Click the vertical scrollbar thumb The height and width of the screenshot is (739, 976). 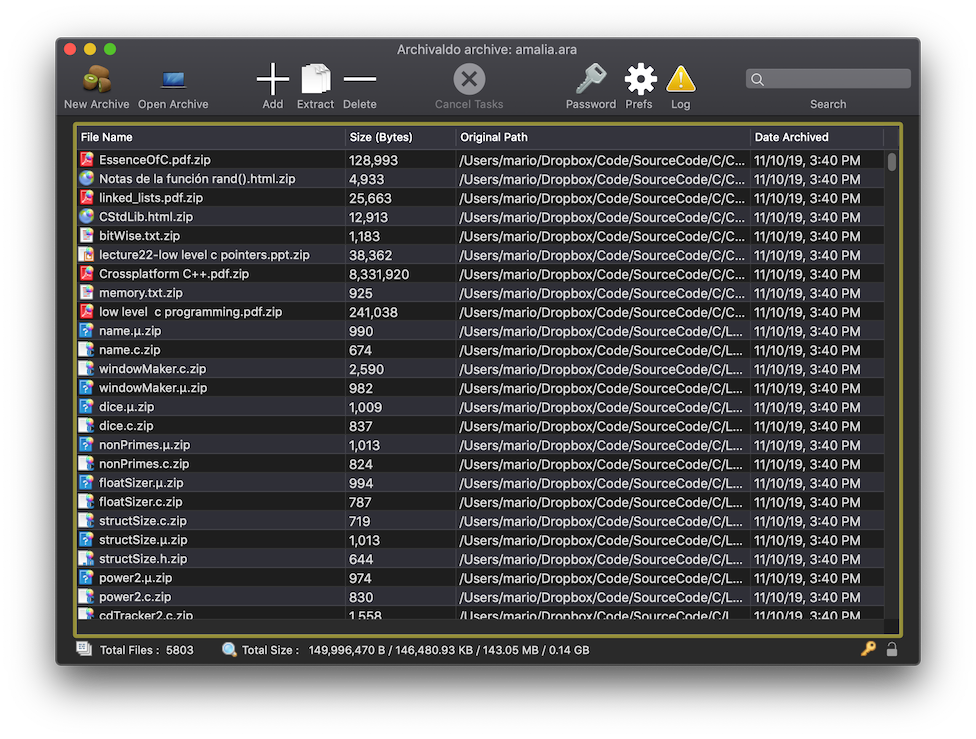892,162
